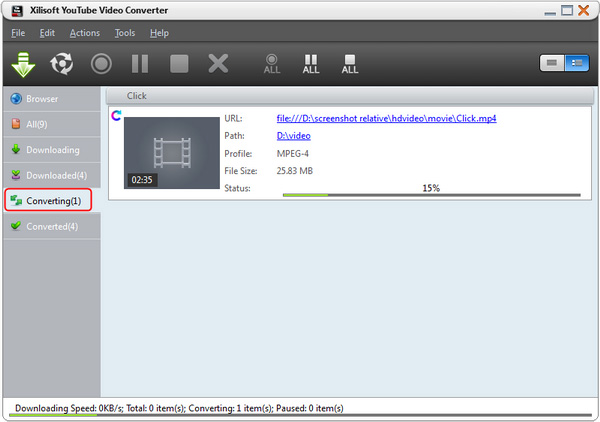
Task: Click the Converting(1) green squares icon
Action: click(16, 200)
